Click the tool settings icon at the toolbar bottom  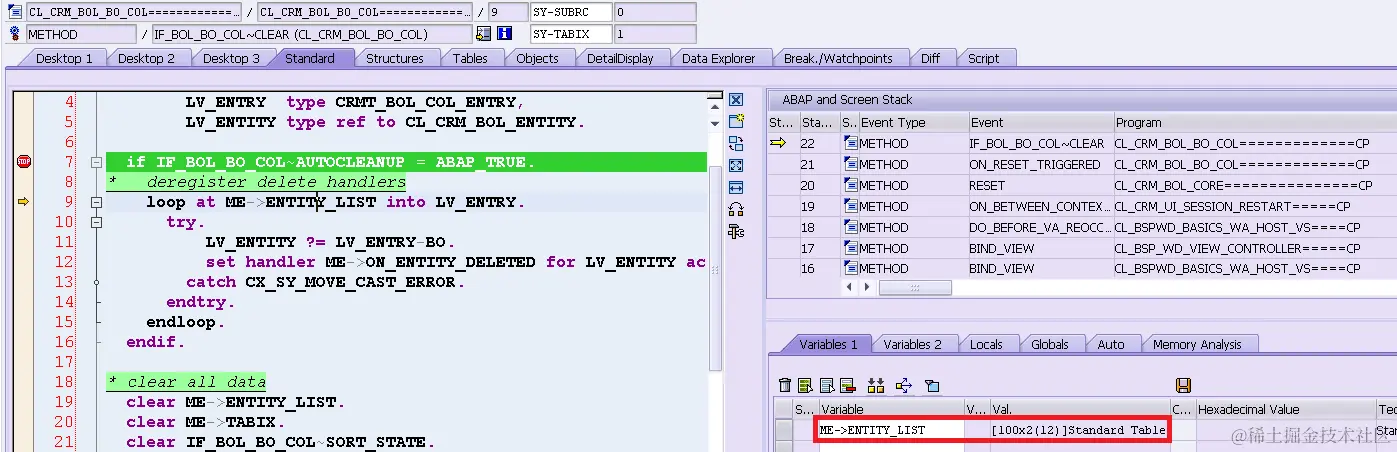click(736, 231)
